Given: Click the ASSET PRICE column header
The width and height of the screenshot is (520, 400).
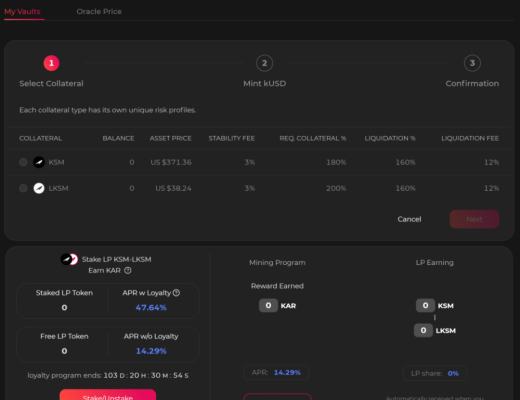Looking at the screenshot, I should 170,138.
